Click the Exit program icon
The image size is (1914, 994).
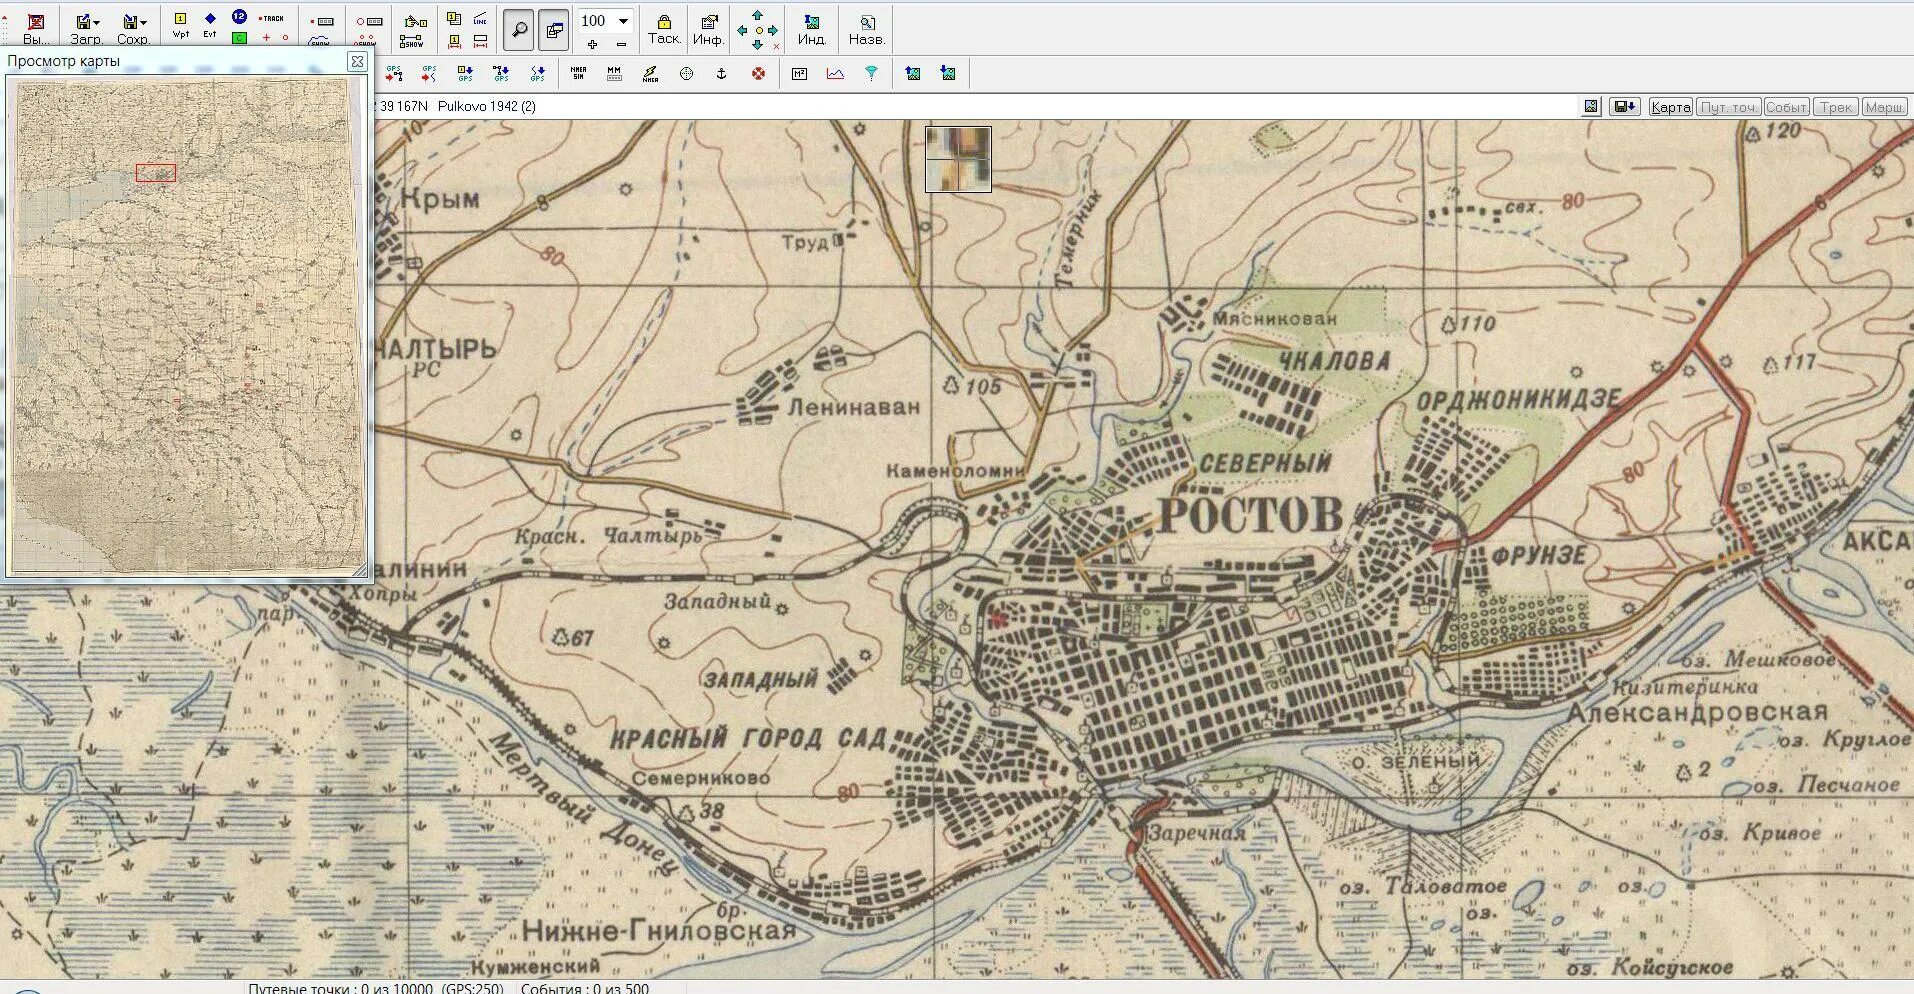pos(35,28)
